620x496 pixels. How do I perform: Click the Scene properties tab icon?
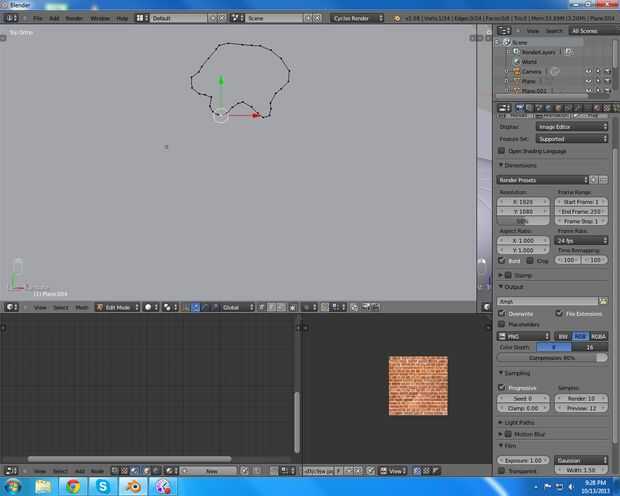pos(539,108)
